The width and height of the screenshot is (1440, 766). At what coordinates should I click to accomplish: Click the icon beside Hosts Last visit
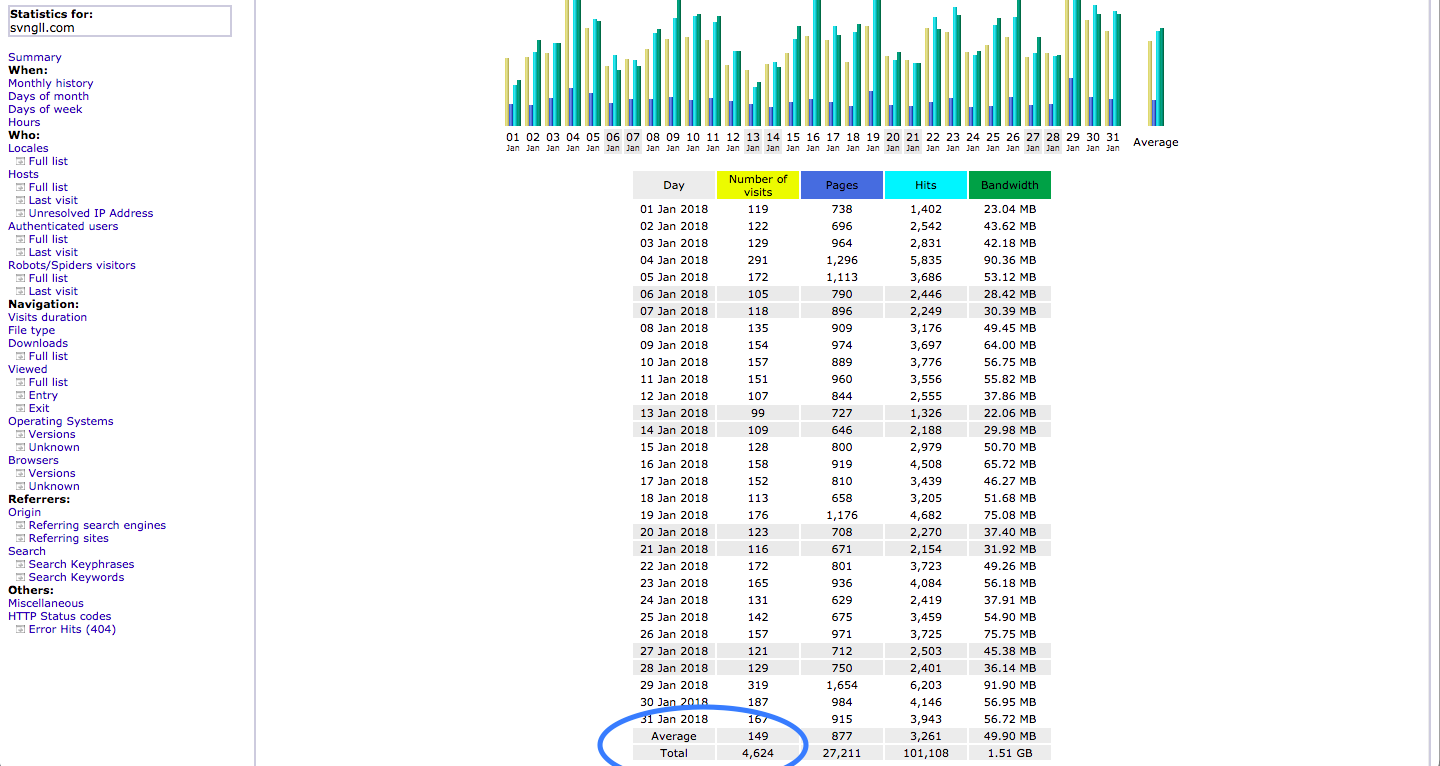tap(21, 200)
